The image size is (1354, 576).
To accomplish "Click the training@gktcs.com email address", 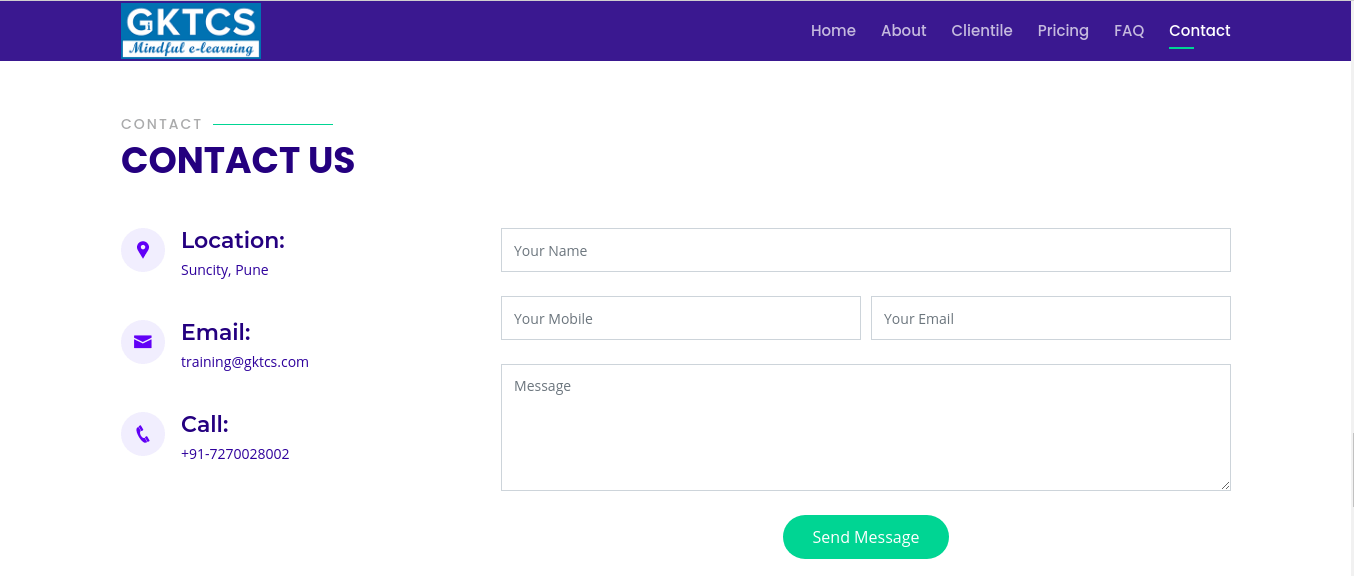I will 245,362.
